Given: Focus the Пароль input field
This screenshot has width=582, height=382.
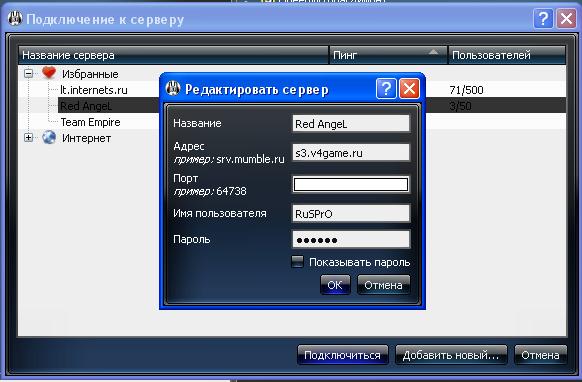Looking at the screenshot, I should (351, 239).
